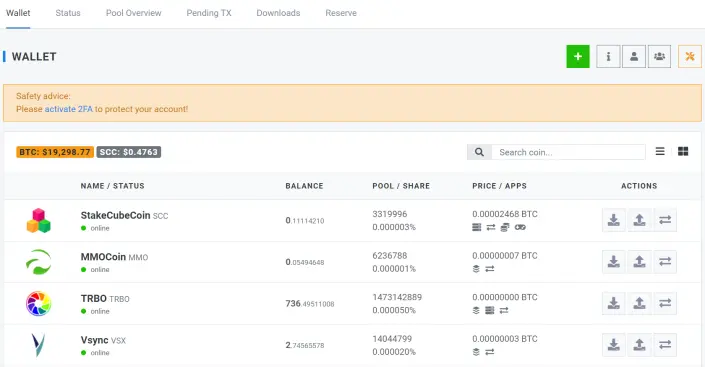705x367 pixels.
Task: Open the info icon button in Wallet header
Action: pyautogui.click(x=608, y=57)
